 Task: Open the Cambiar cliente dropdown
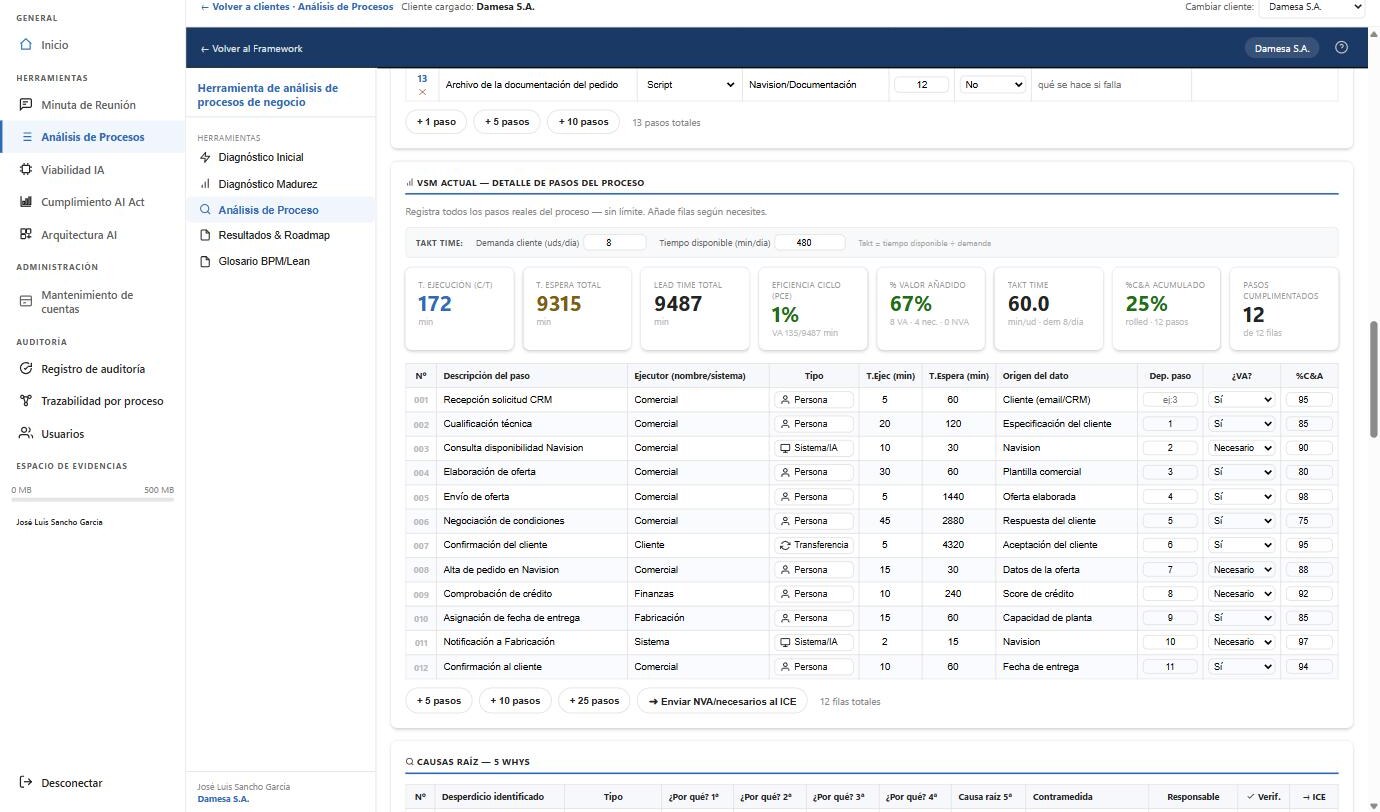pos(1312,7)
